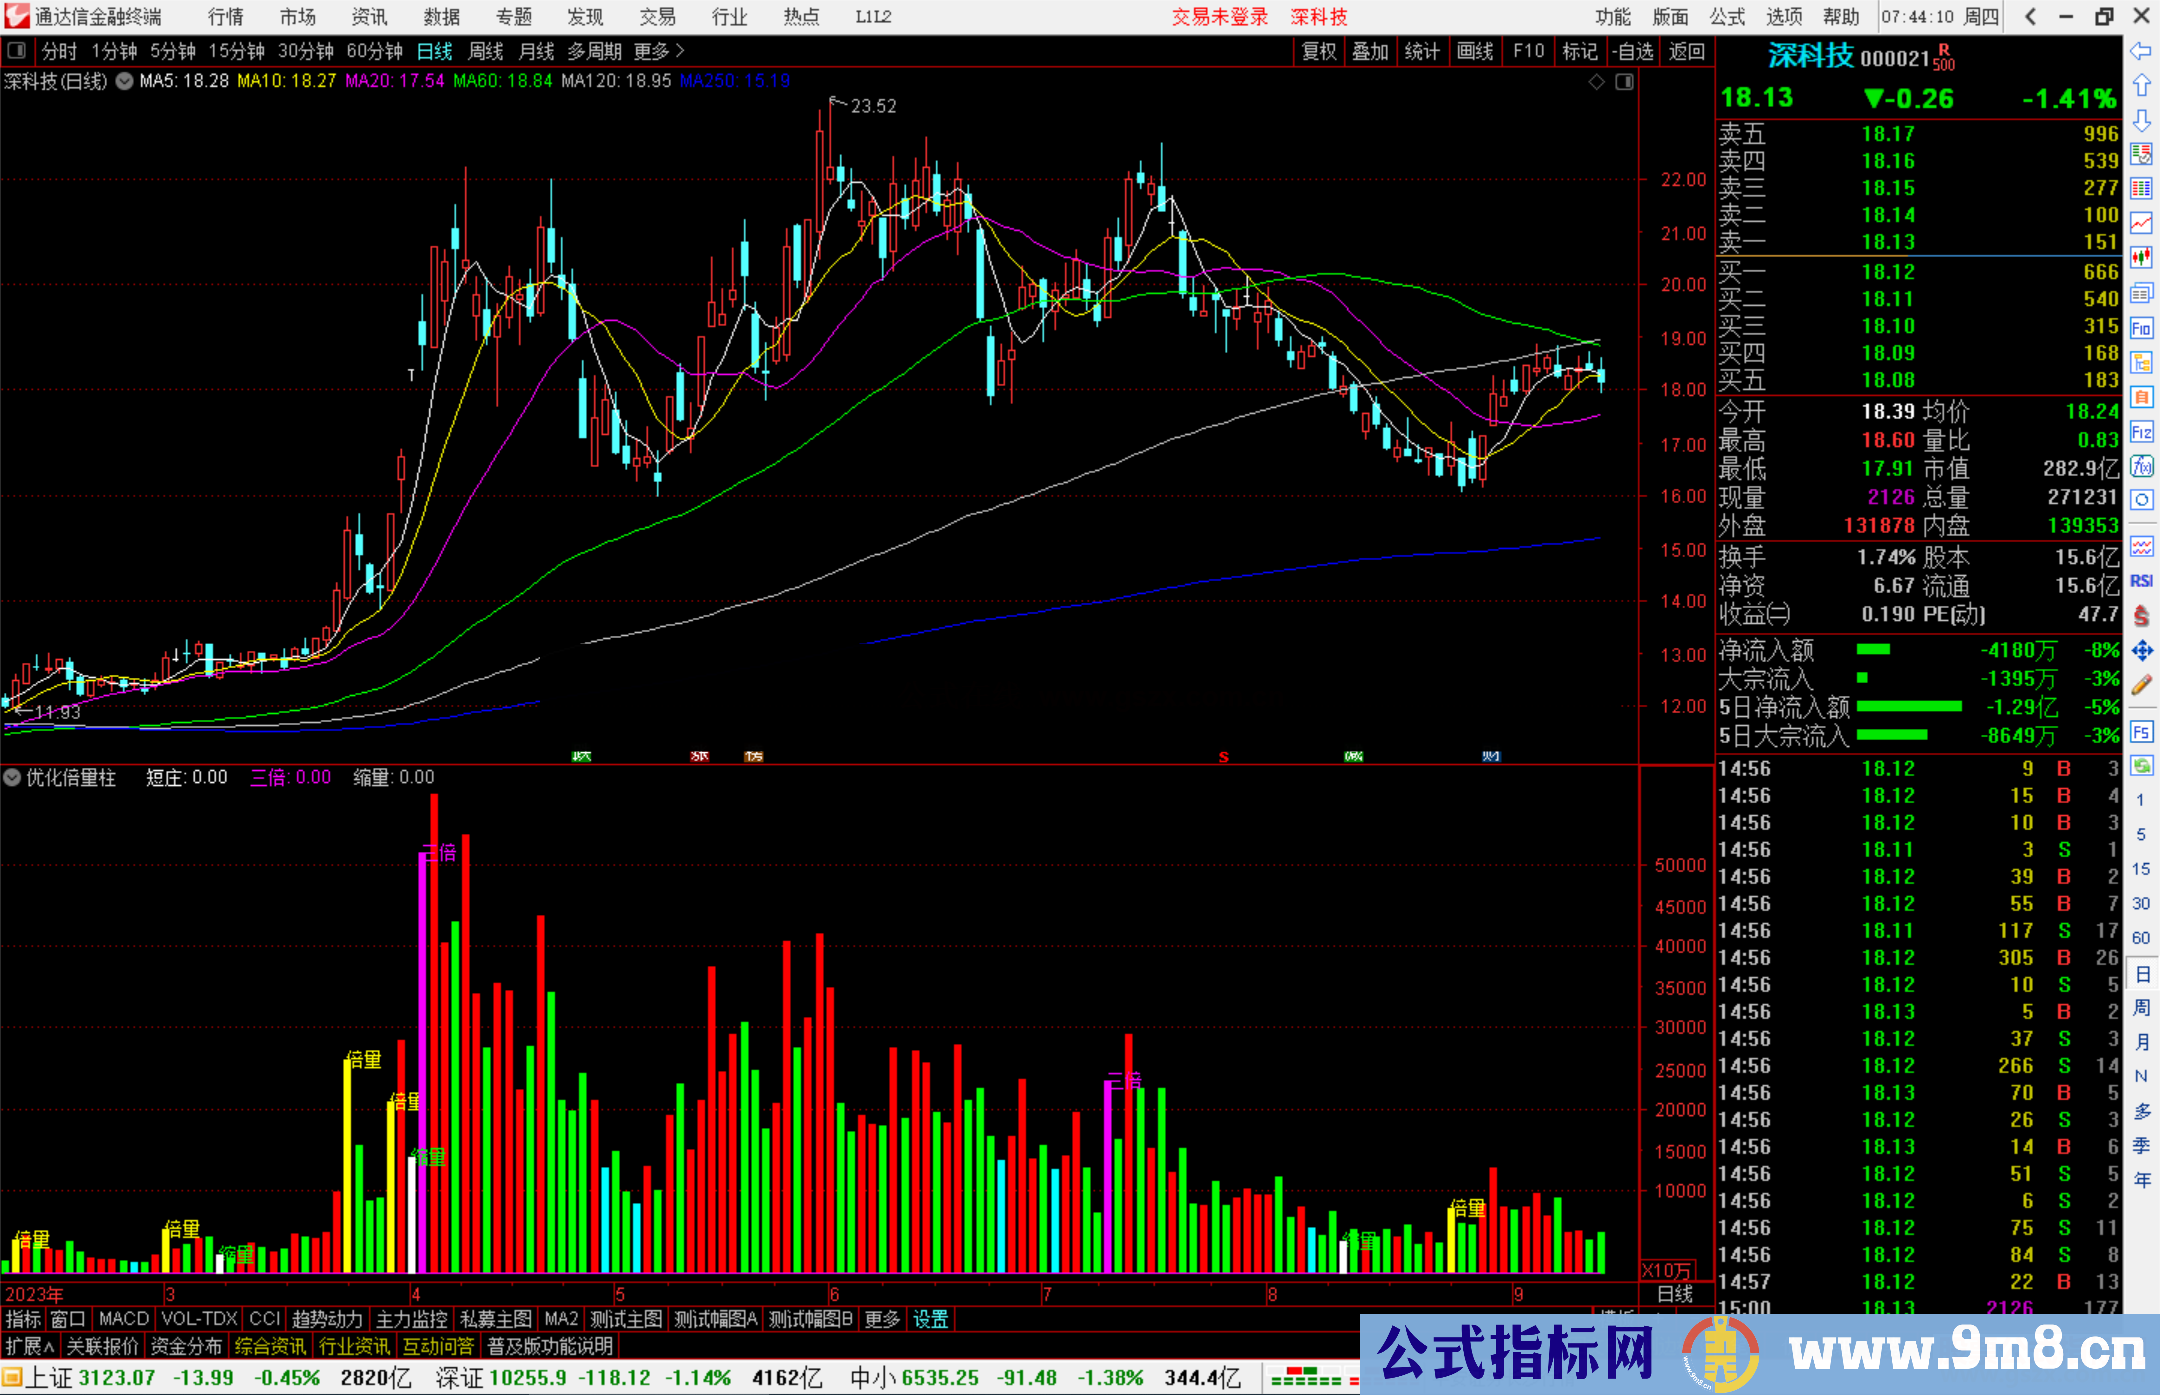The image size is (2160, 1395).
Task: Click the 交易未登录 link
Action: click(1219, 17)
